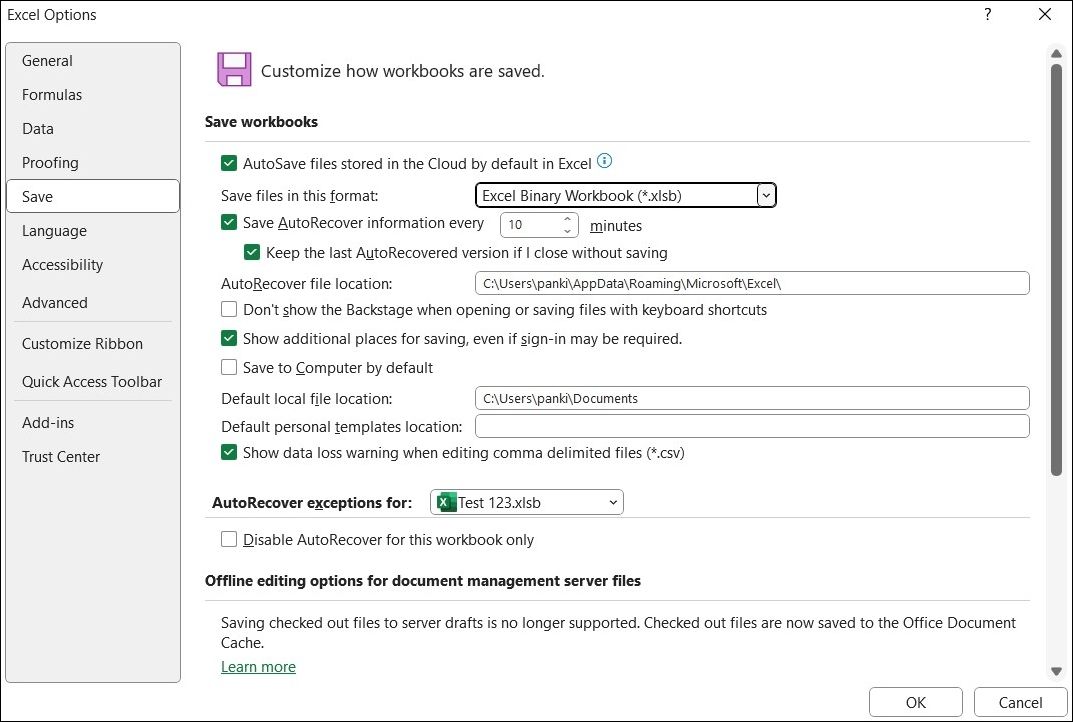
Task: Confirm settings with the OK button
Action: click(914, 702)
